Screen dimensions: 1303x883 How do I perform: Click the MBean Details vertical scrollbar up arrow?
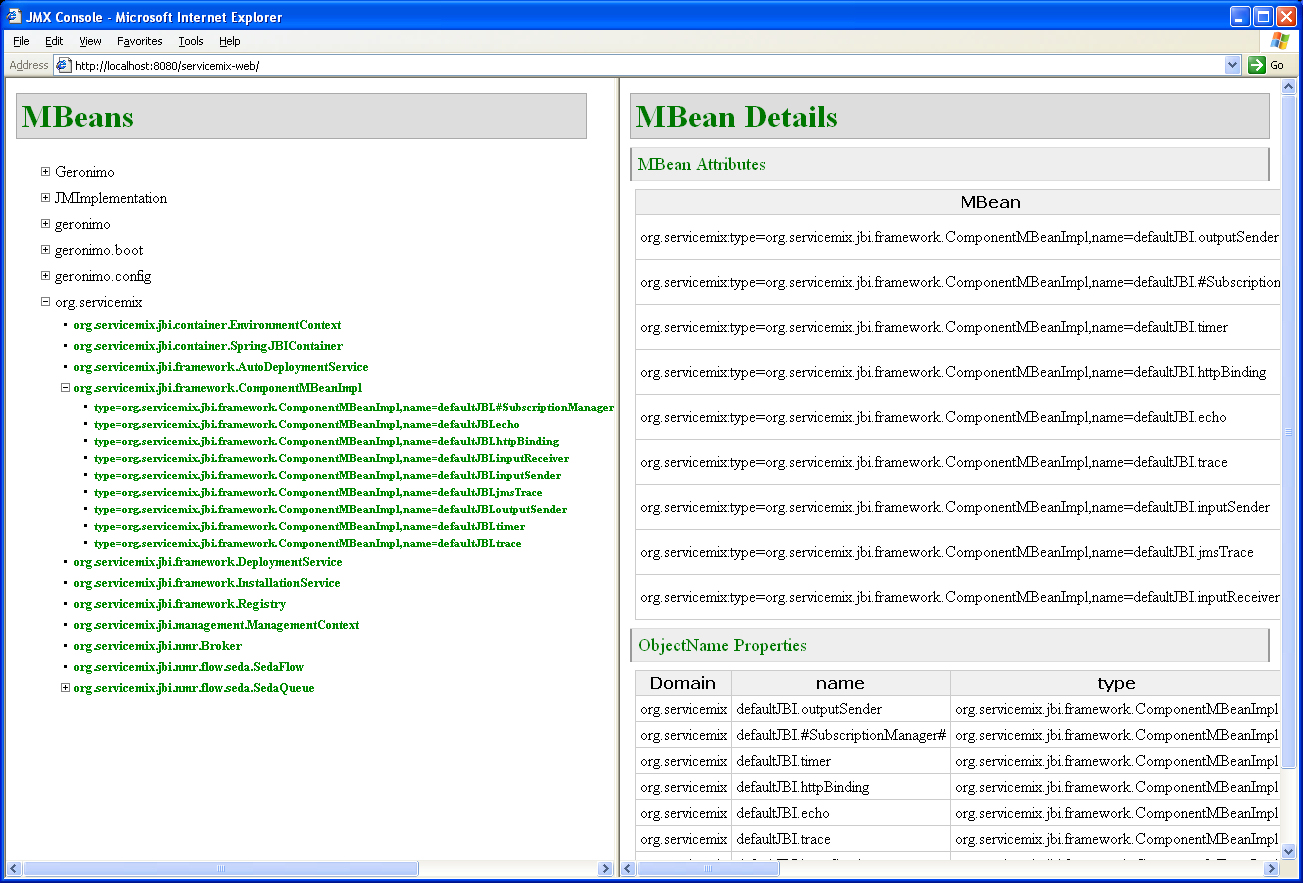tap(1290, 86)
